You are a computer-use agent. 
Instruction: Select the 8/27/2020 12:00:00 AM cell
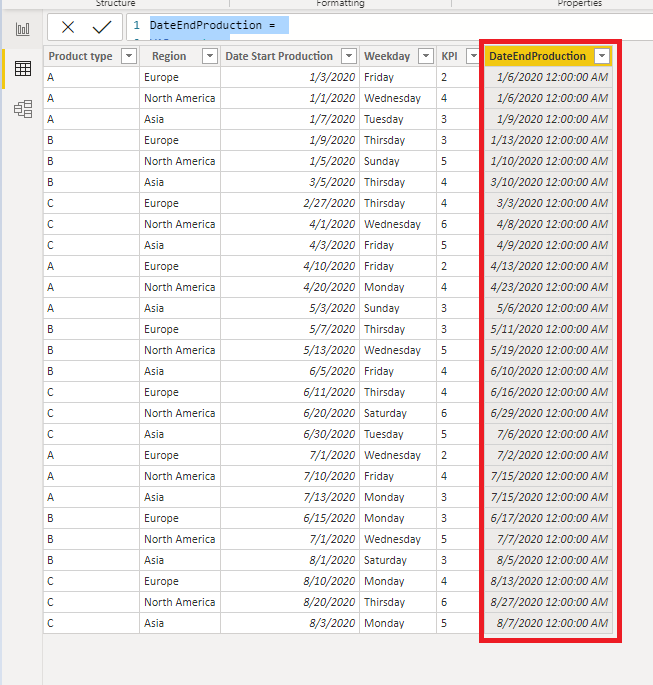548,602
